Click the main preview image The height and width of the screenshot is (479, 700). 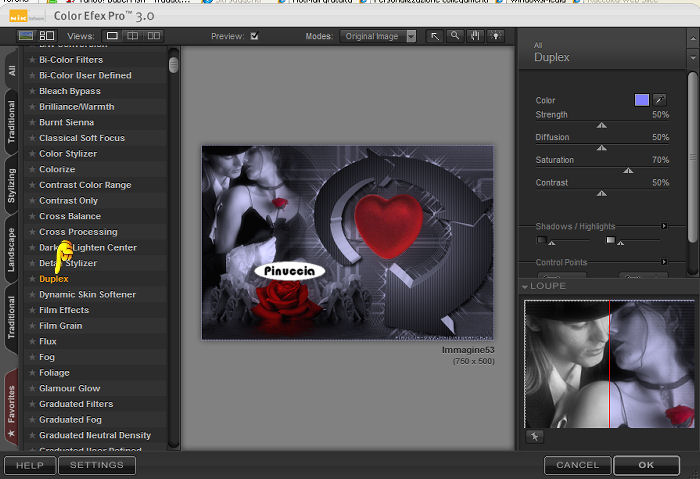point(348,242)
